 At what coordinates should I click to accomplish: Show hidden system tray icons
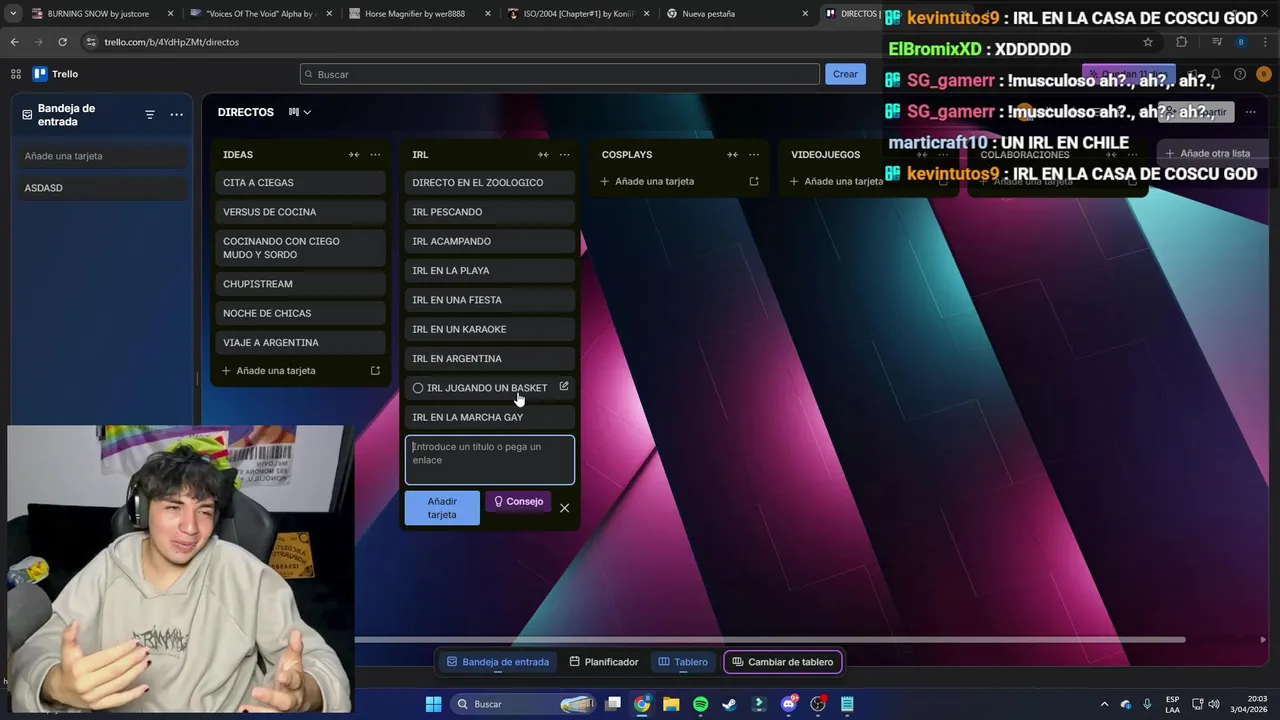[1104, 704]
